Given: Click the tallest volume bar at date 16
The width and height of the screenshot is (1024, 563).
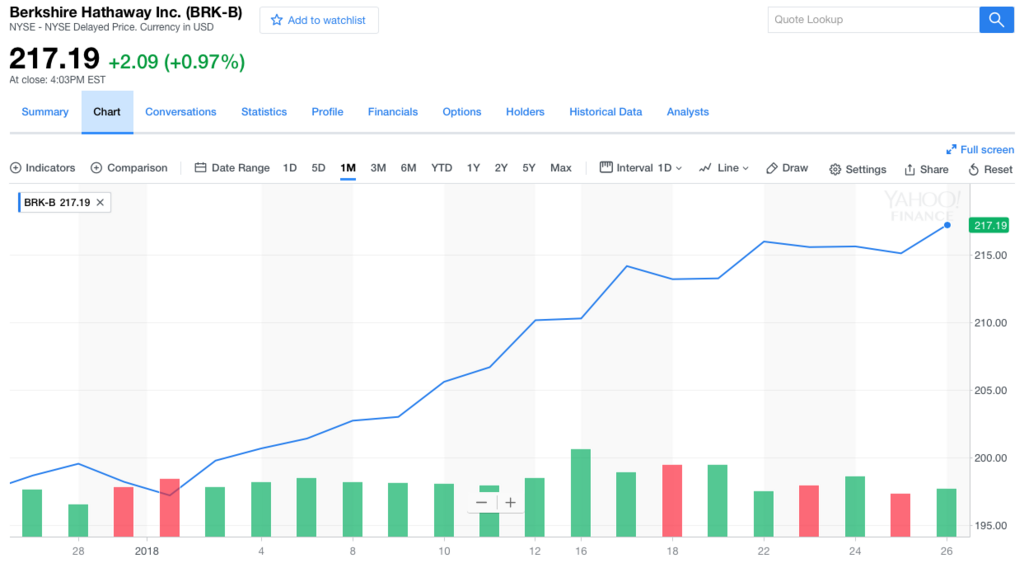Looking at the screenshot, I should point(581,493).
